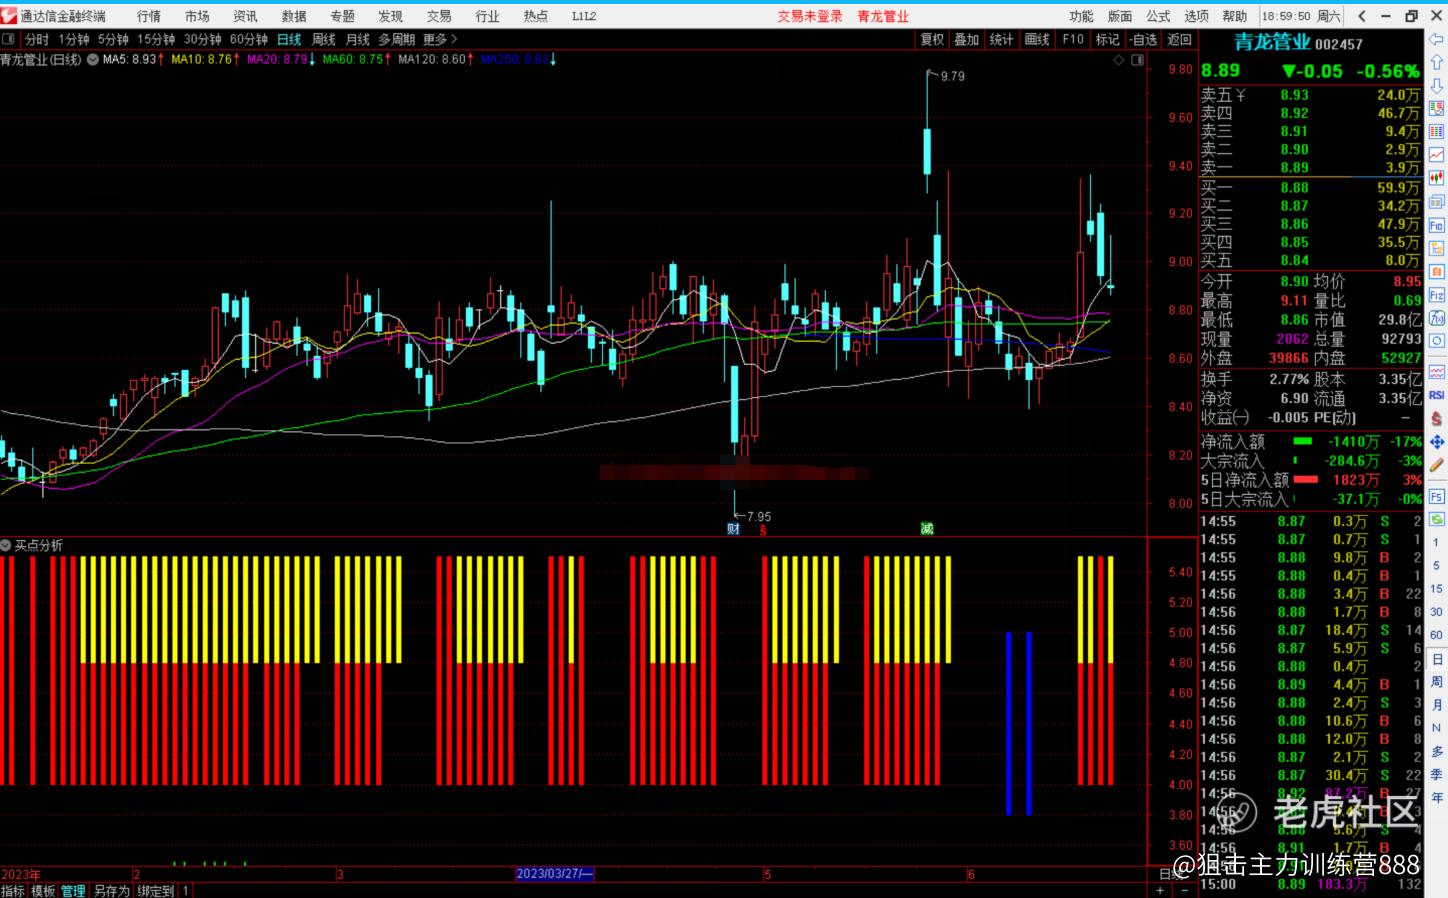The height and width of the screenshot is (898, 1448).
Task: Click the Fi2 icon in right toolbar
Action: tap(1437, 295)
